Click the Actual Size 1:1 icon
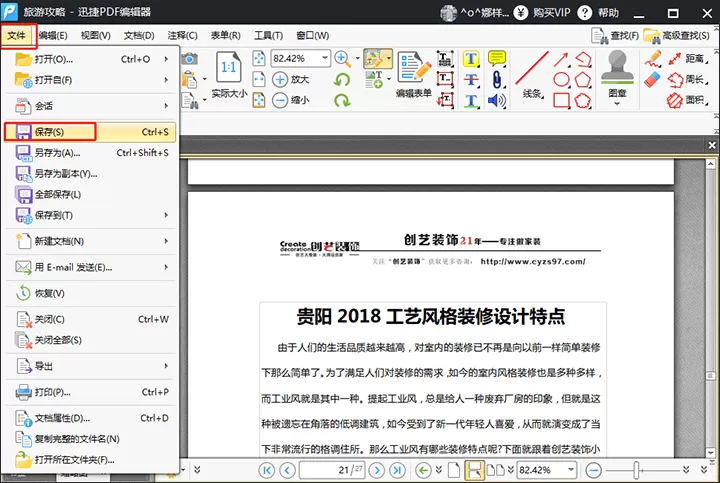Viewport: 720px width, 483px height. click(228, 67)
